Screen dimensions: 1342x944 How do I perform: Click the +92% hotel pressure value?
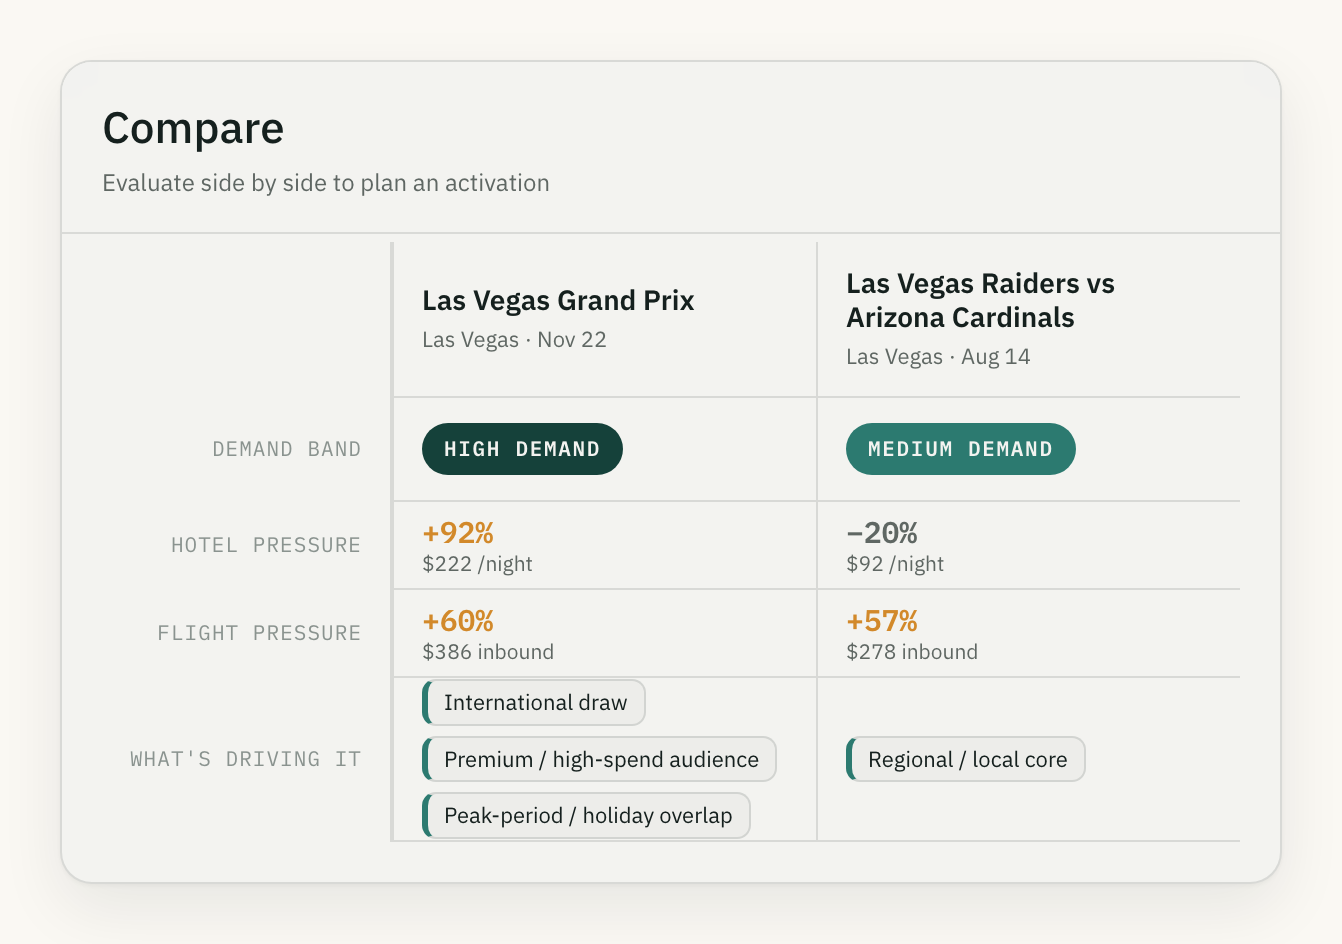458,533
